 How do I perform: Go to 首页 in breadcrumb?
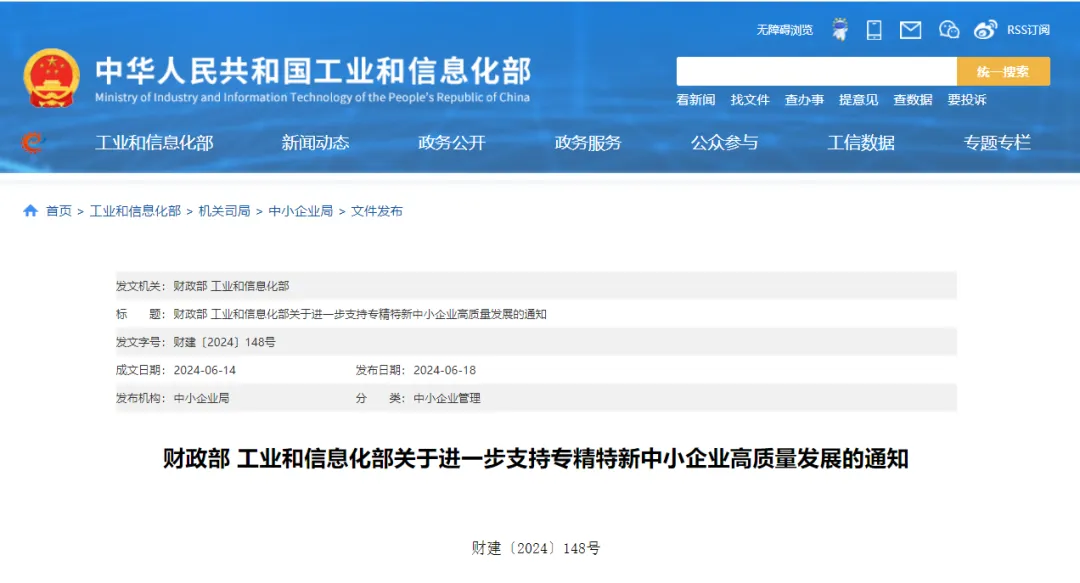59,211
